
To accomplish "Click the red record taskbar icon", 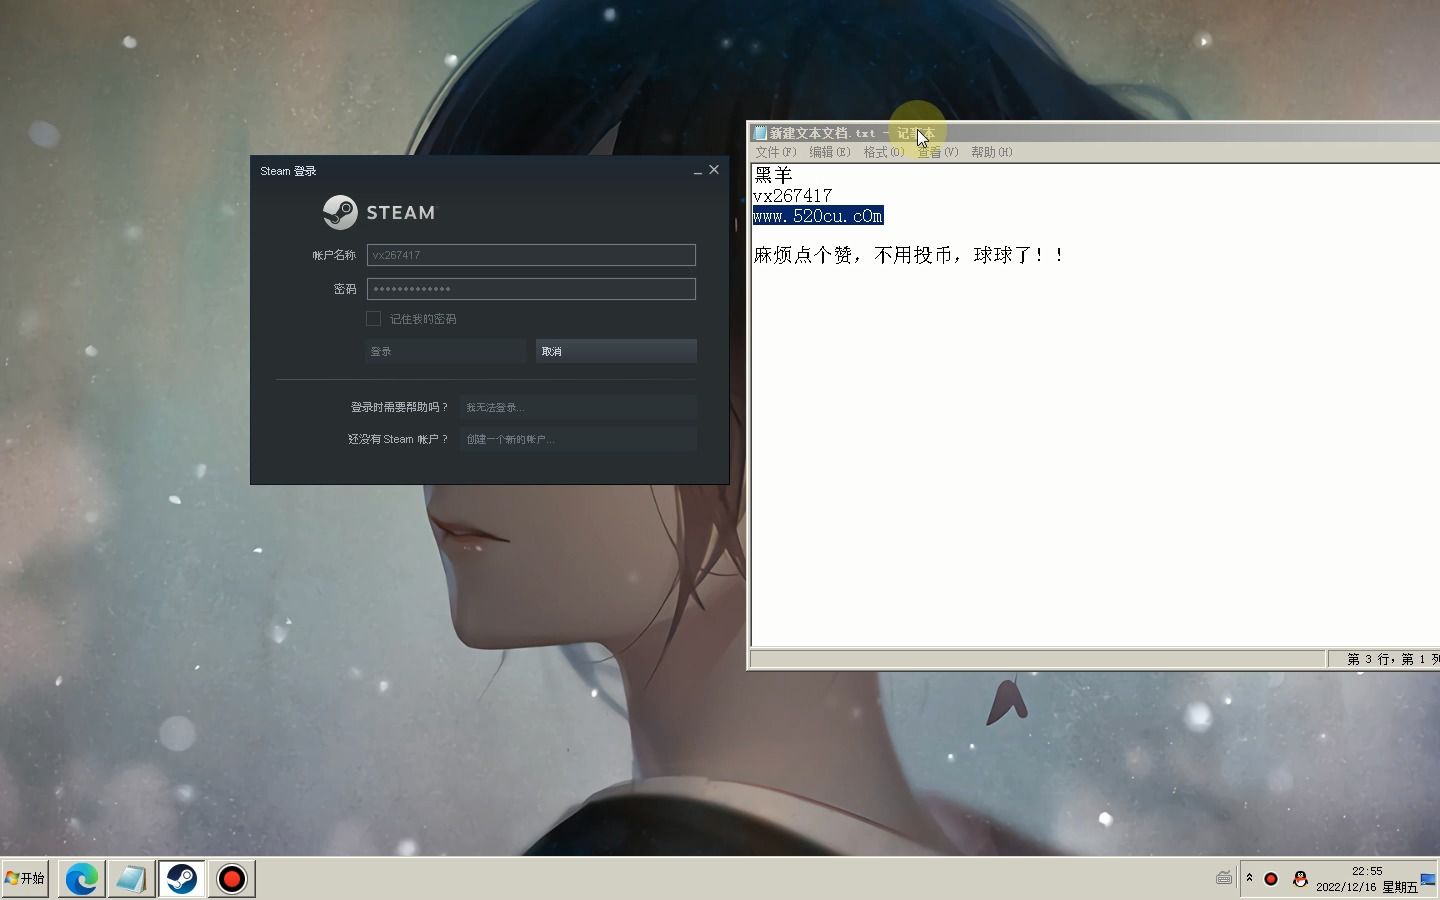I will click(x=231, y=879).
